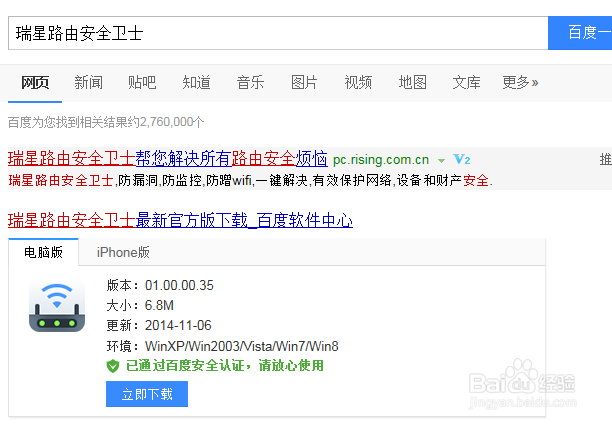Viewport: 612px width, 424px height.
Task: Switch to the 图片 tab
Action: click(304, 82)
